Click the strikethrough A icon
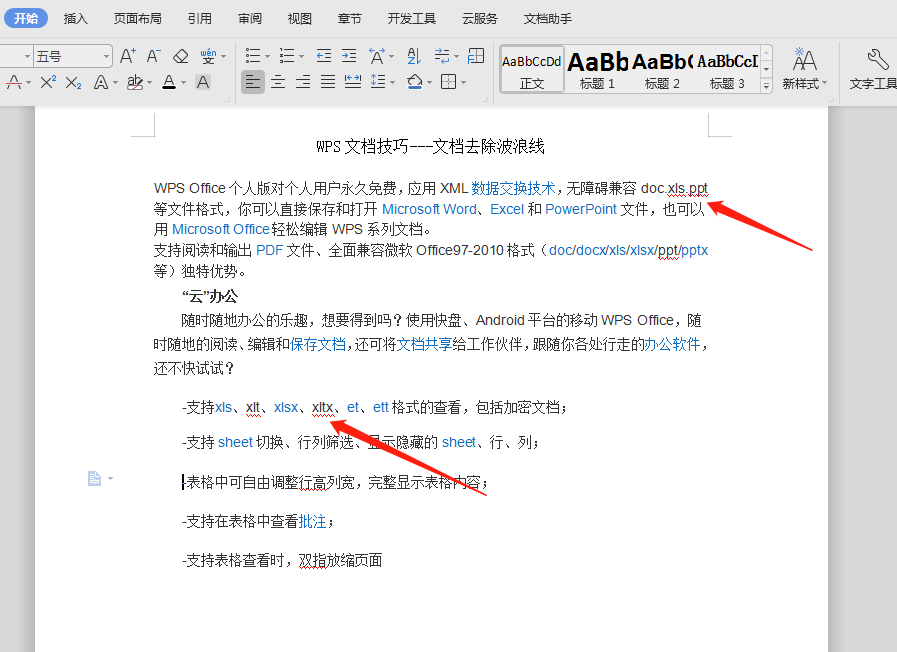897x652 pixels. pyautogui.click(x=14, y=82)
